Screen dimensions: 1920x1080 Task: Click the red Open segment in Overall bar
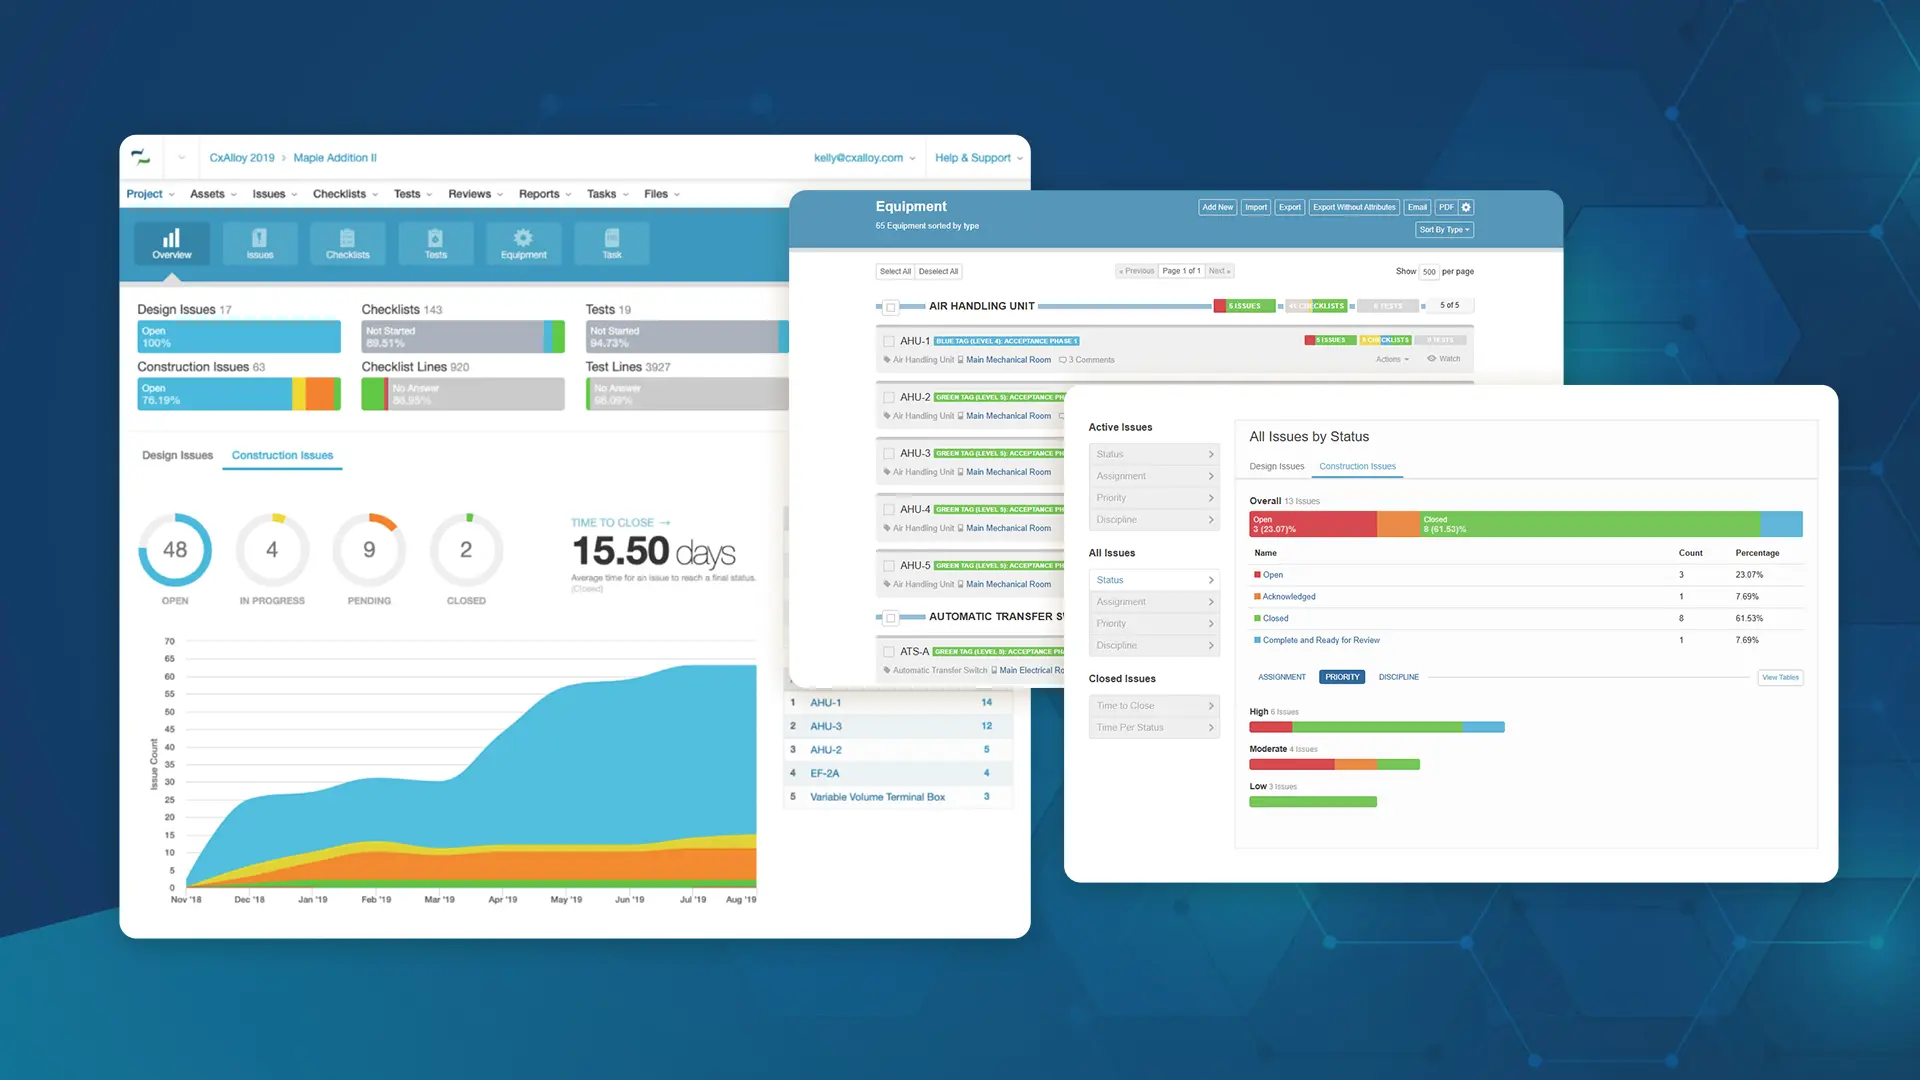[1311, 524]
